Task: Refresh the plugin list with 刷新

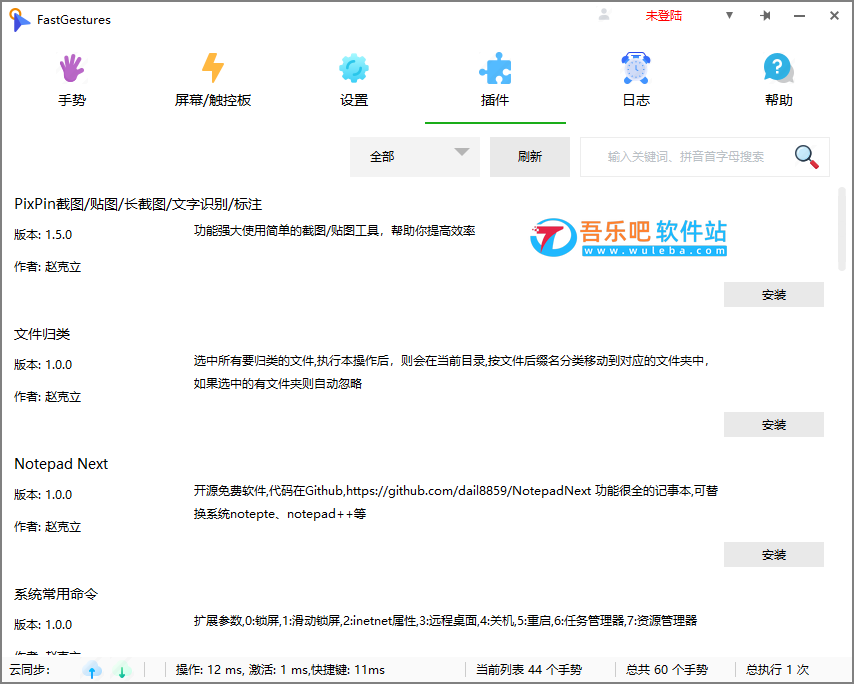Action: [530, 157]
